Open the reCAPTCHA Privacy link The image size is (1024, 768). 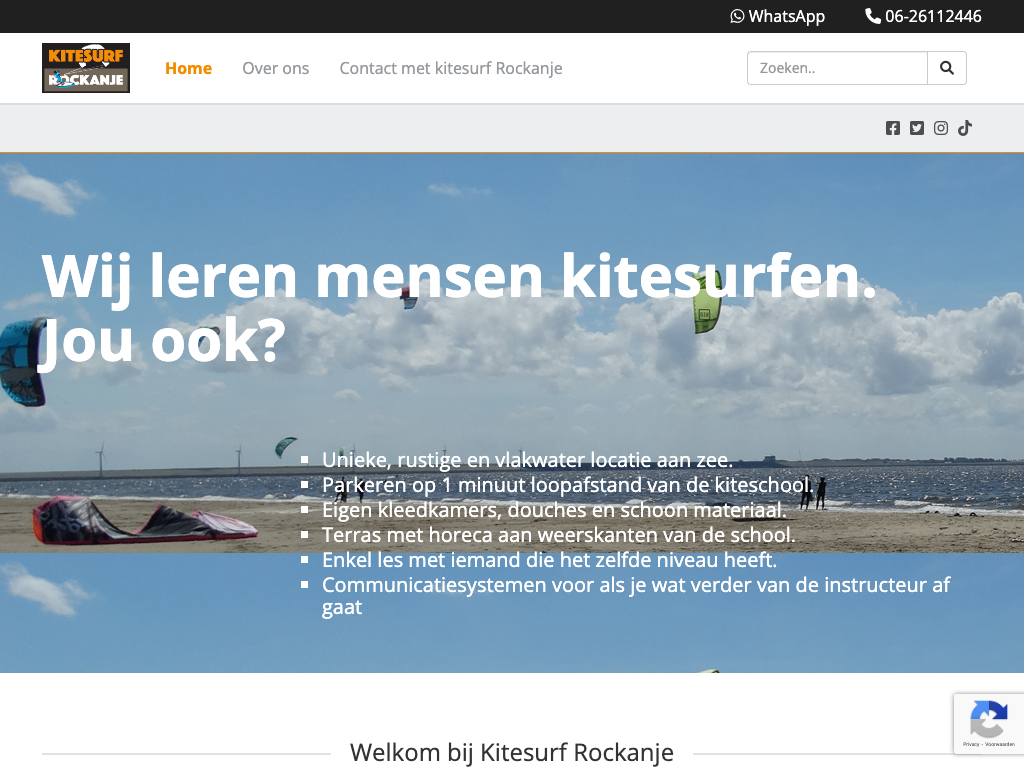point(971,744)
